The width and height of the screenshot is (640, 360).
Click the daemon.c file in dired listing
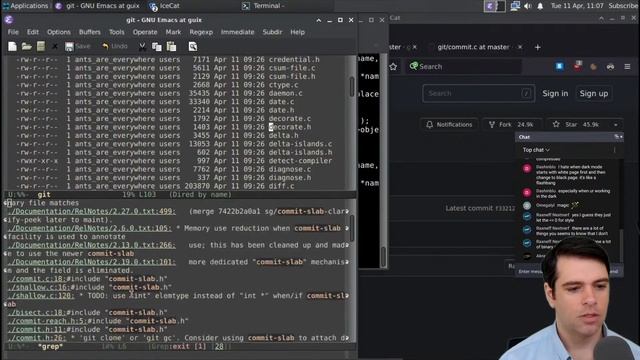tap(285, 93)
